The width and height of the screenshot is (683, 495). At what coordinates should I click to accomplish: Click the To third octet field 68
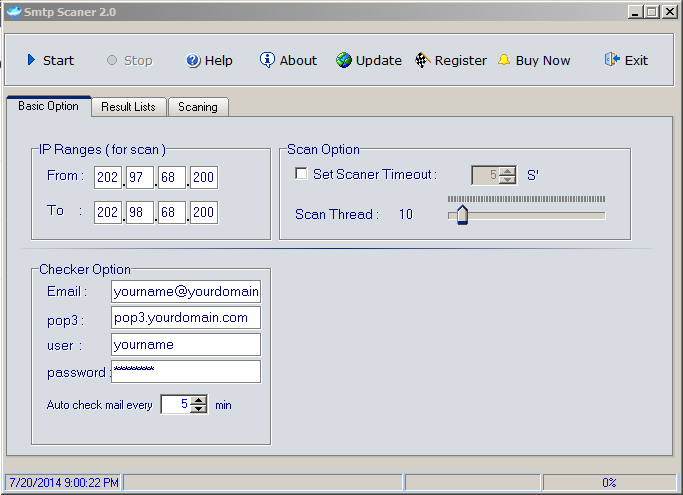[x=172, y=212]
